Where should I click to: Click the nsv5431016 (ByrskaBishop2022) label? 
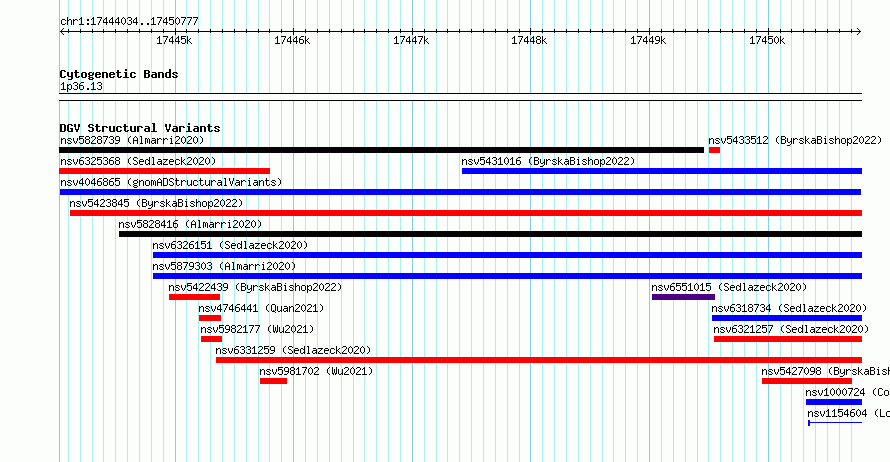[548, 161]
